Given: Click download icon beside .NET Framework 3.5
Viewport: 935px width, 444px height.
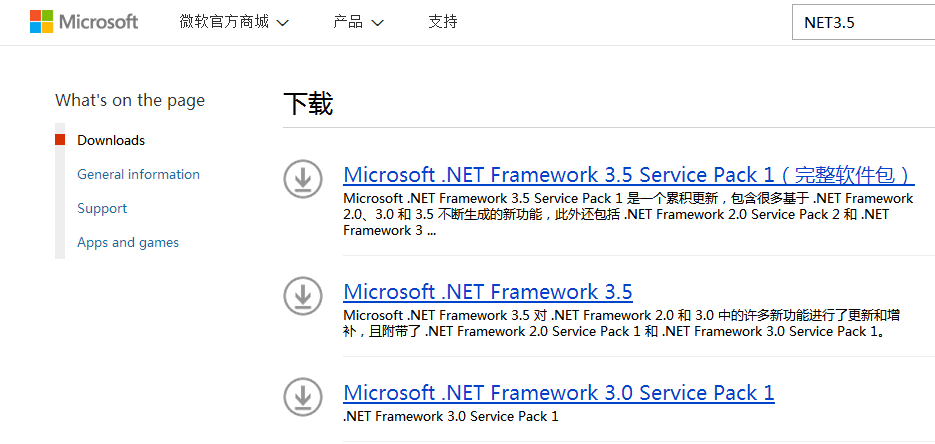Looking at the screenshot, I should click(x=302, y=295).
